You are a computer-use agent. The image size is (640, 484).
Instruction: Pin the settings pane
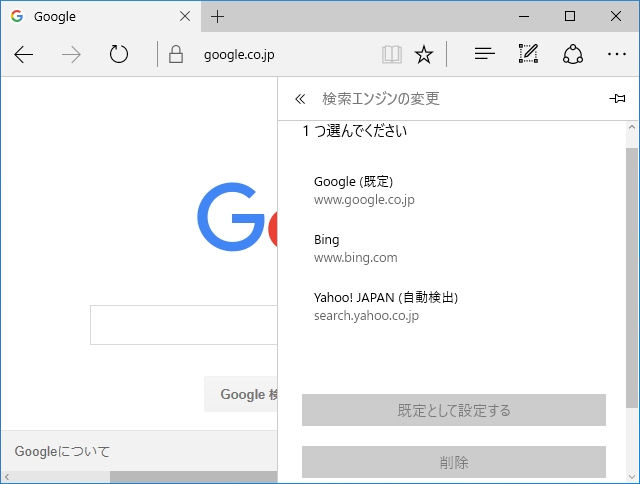[x=617, y=98]
